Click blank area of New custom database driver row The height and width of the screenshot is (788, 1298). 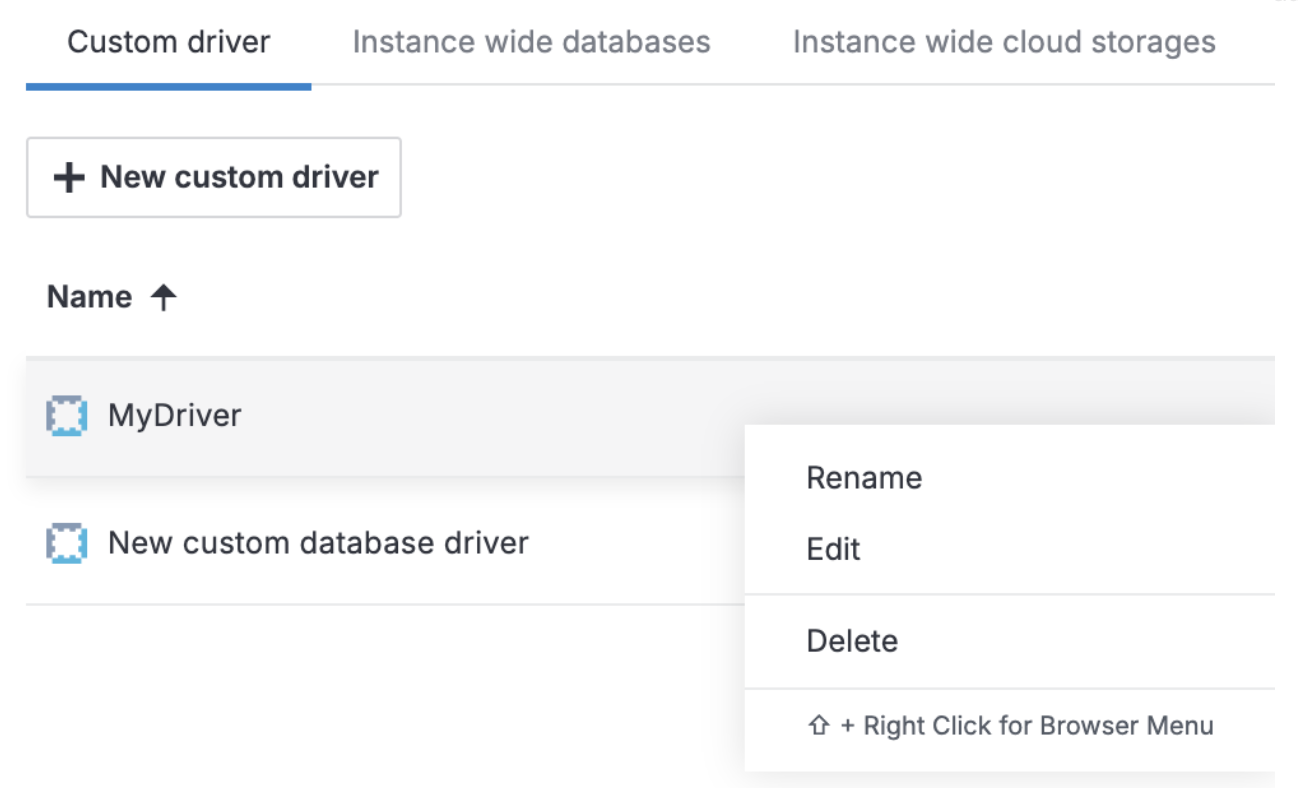[x=640, y=543]
